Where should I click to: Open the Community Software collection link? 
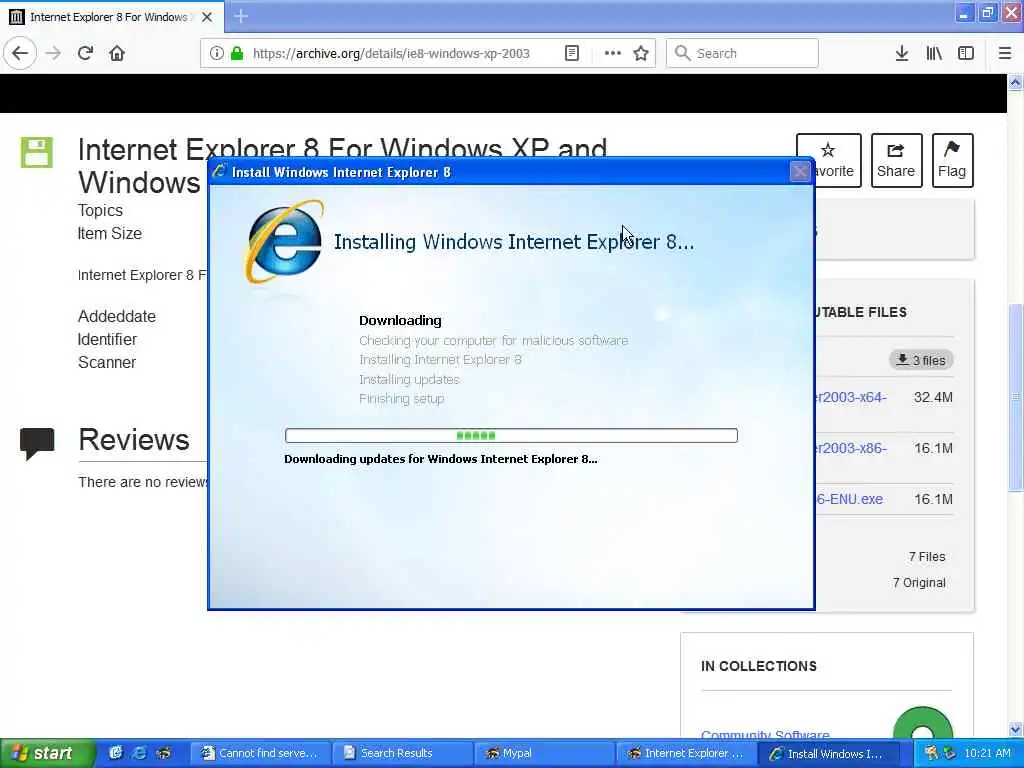[x=765, y=735]
